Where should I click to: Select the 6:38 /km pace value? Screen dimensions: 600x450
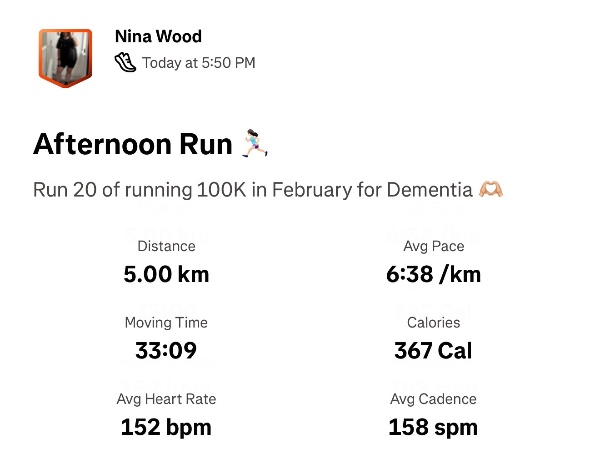(433, 274)
